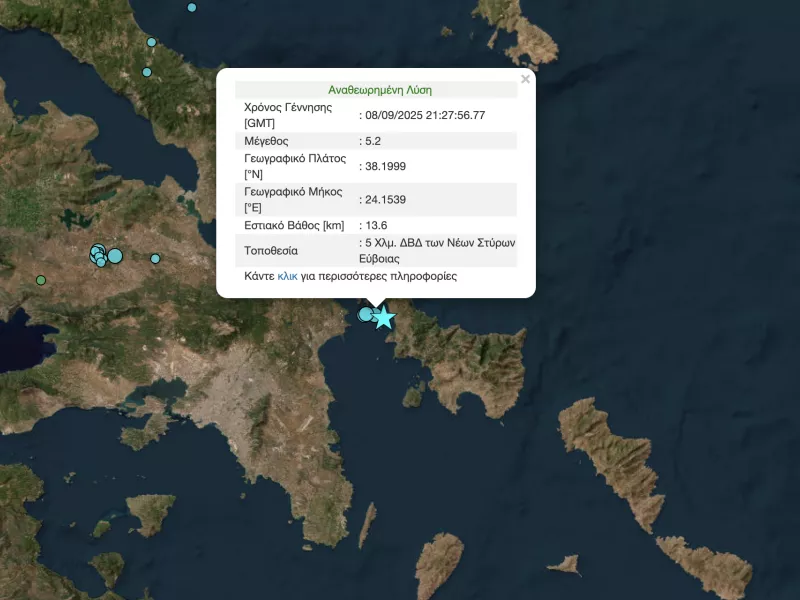Image resolution: width=800 pixels, height=600 pixels.
Task: Click the "Μέγεθος" row label
Action: pos(266,141)
